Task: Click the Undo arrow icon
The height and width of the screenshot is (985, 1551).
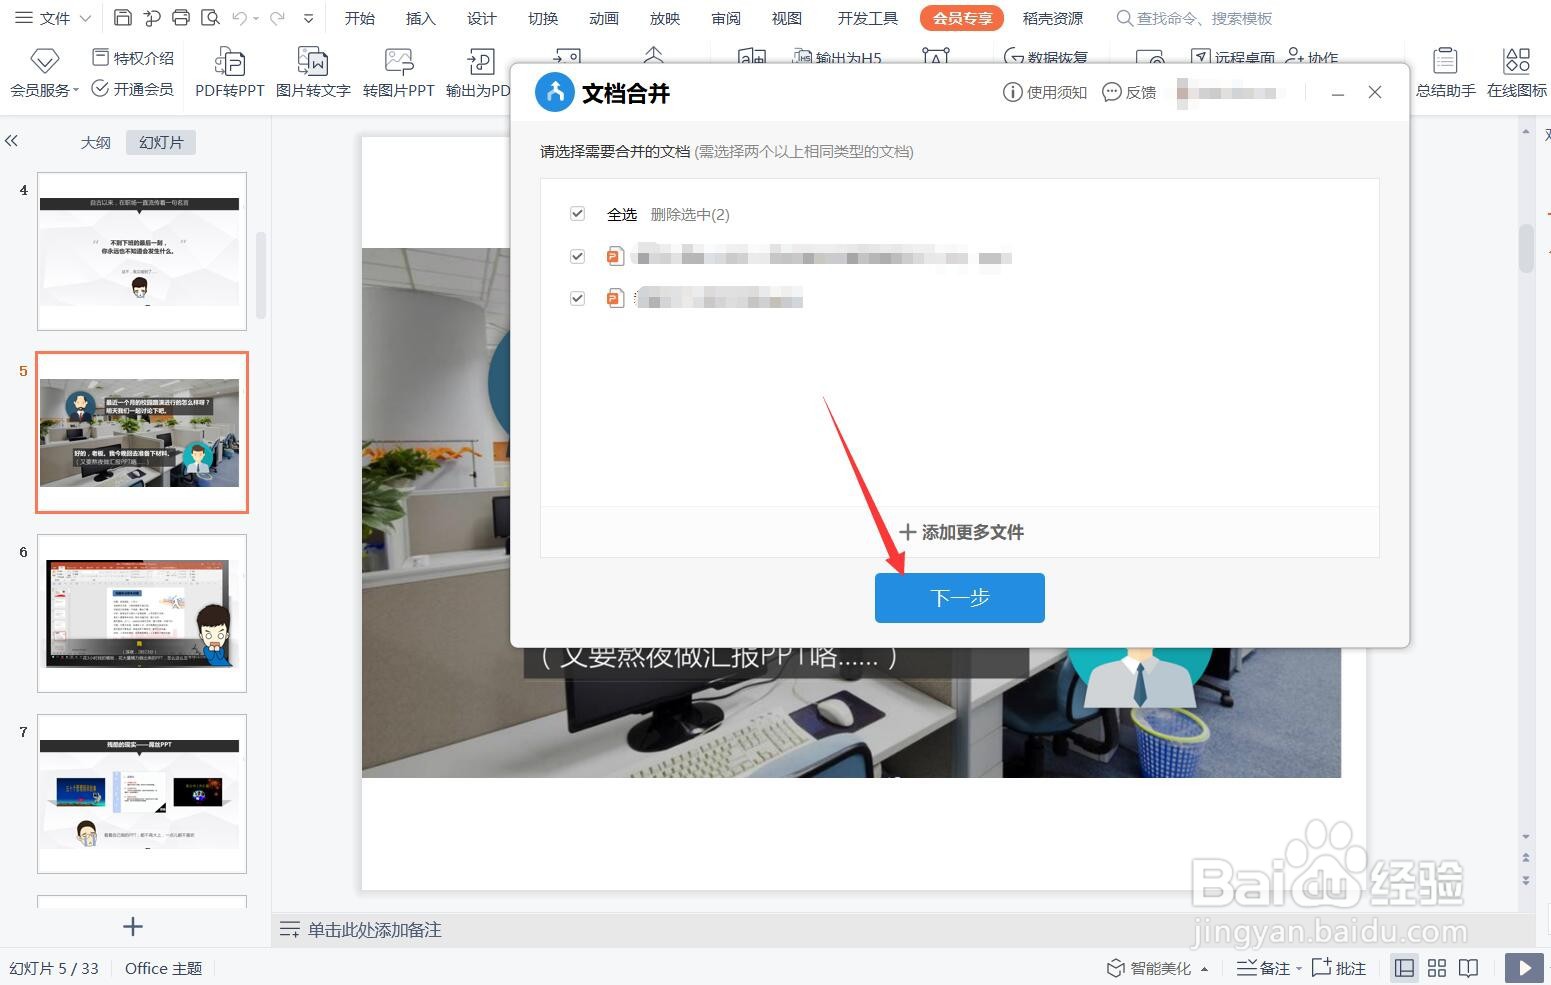Action: click(239, 18)
